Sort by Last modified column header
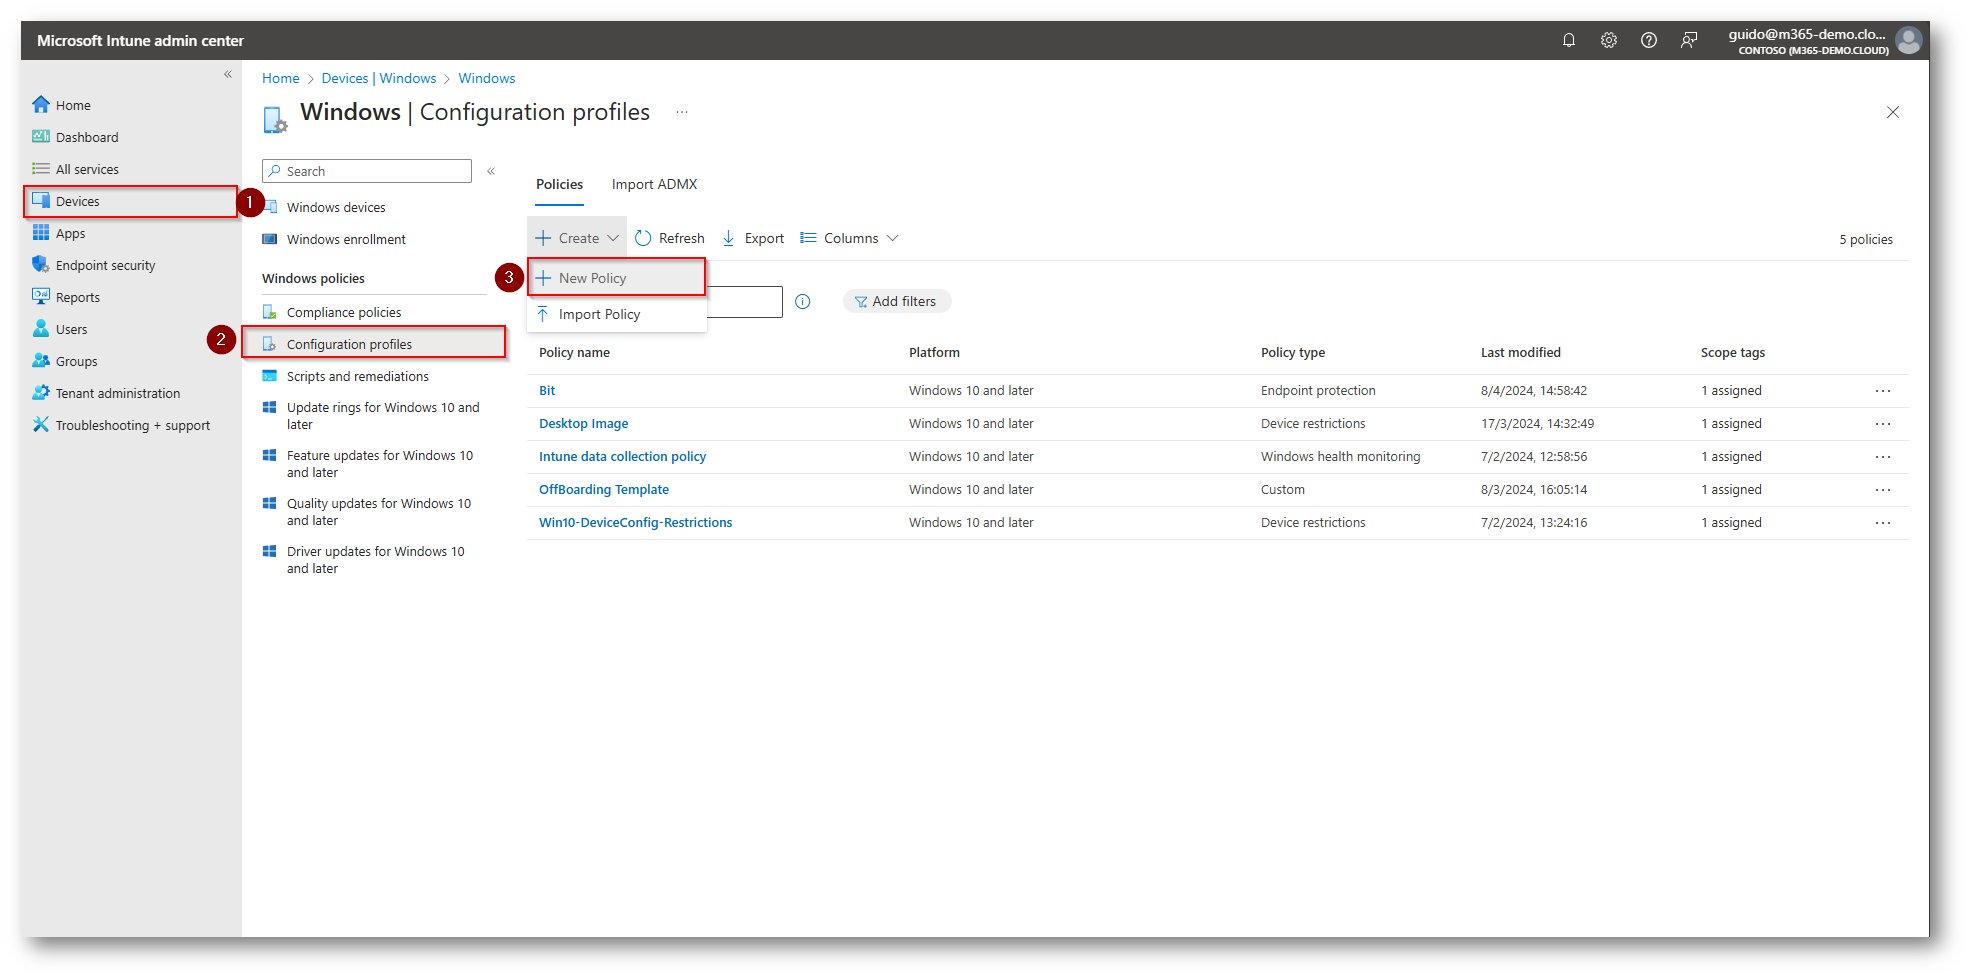 pyautogui.click(x=1521, y=352)
